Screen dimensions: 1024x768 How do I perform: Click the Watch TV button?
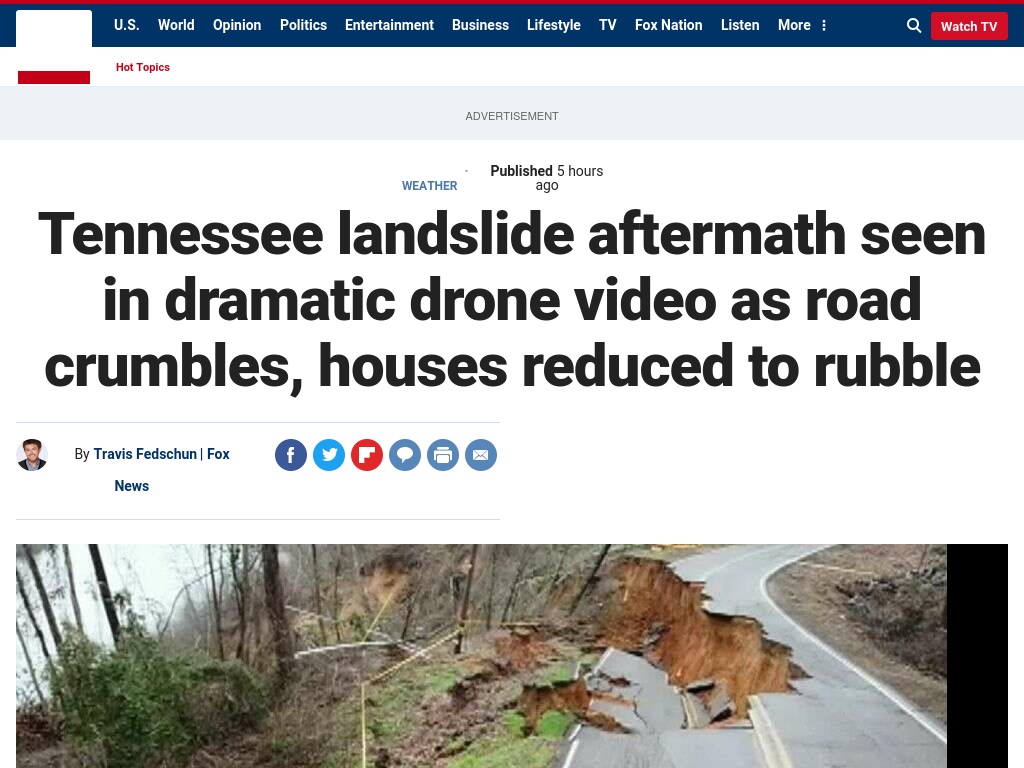tap(969, 26)
